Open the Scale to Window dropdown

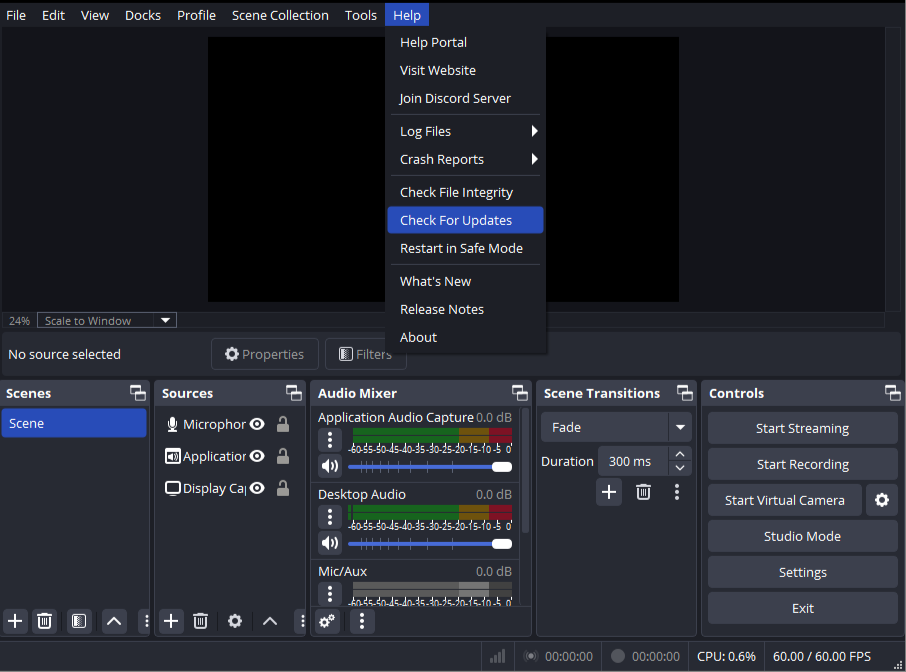tap(107, 321)
